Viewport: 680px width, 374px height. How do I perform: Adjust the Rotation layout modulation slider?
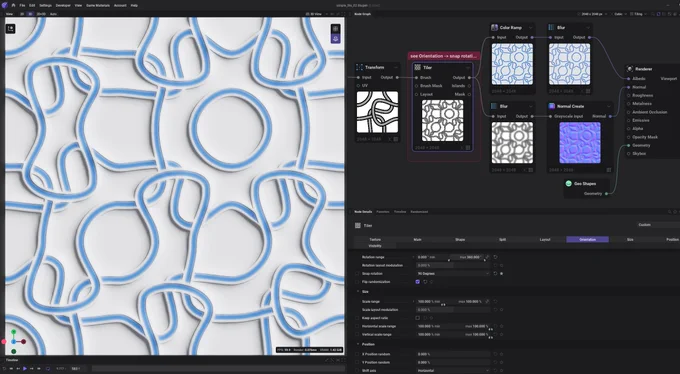pyautogui.click(x=453, y=266)
